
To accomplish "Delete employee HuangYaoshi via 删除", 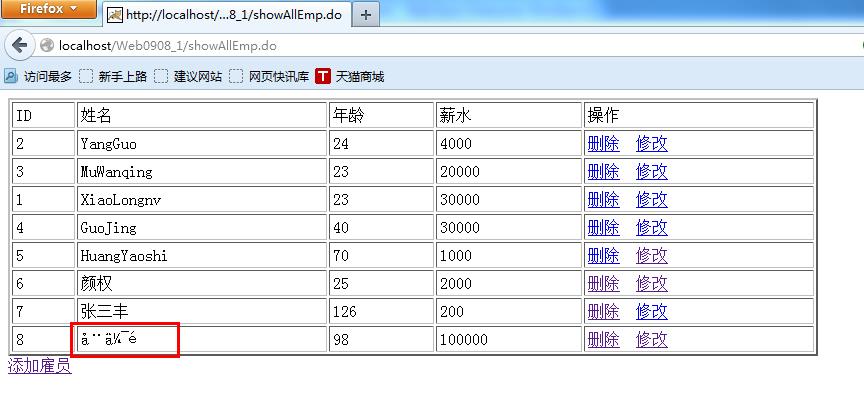I will [x=603, y=256].
